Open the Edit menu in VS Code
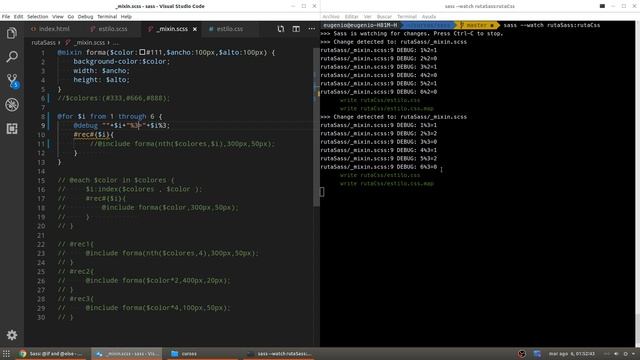 (x=18, y=17)
